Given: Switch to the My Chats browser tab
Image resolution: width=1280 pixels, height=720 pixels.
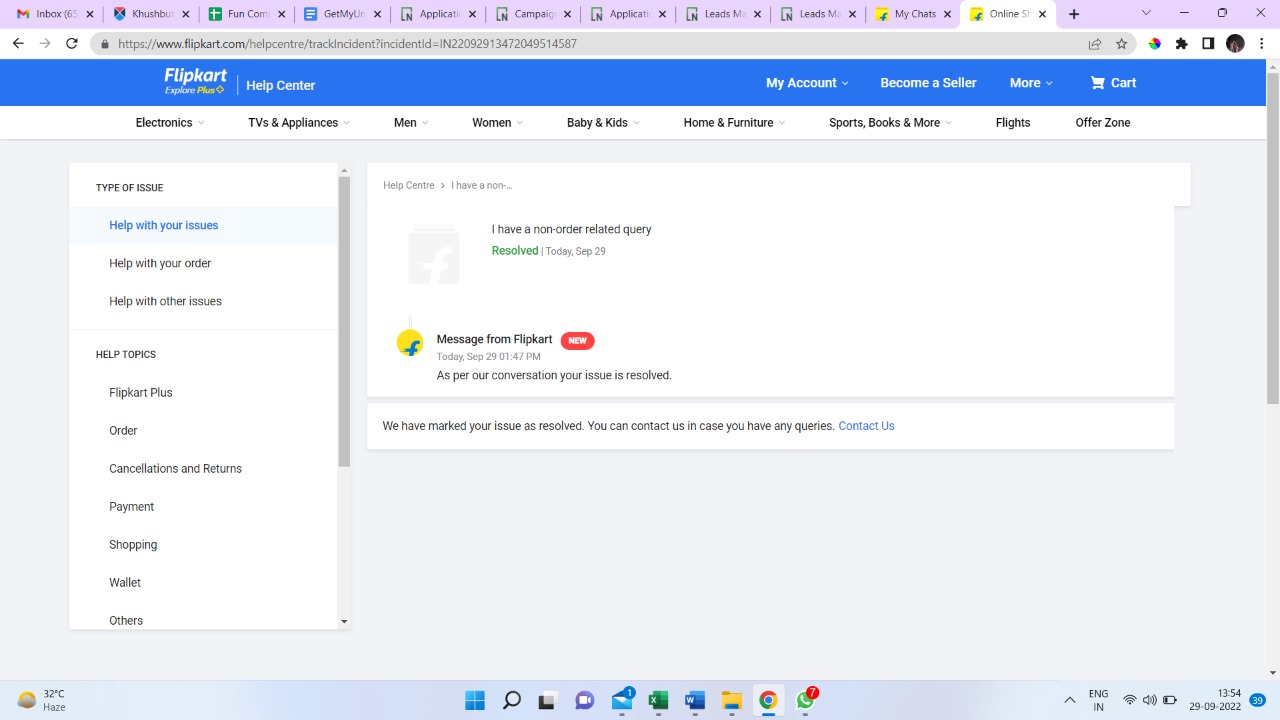Looking at the screenshot, I should pyautogui.click(x=912, y=14).
